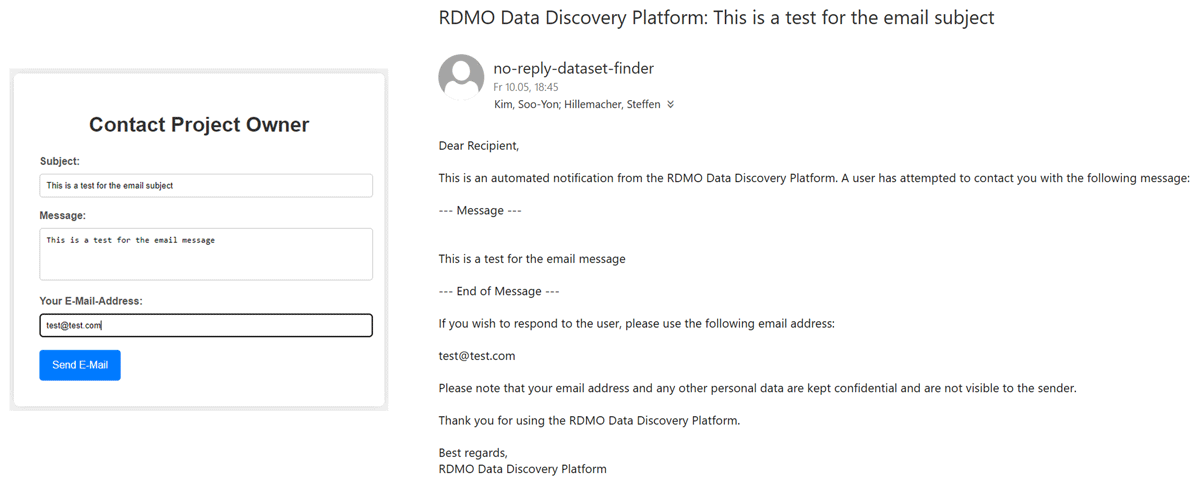Click the Message: label

(63, 215)
